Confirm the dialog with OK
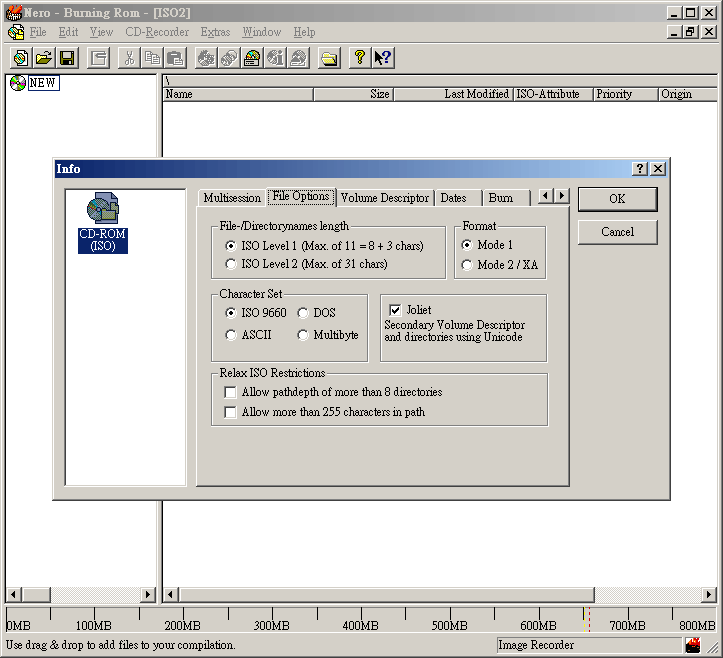The image size is (723, 658). tap(617, 199)
